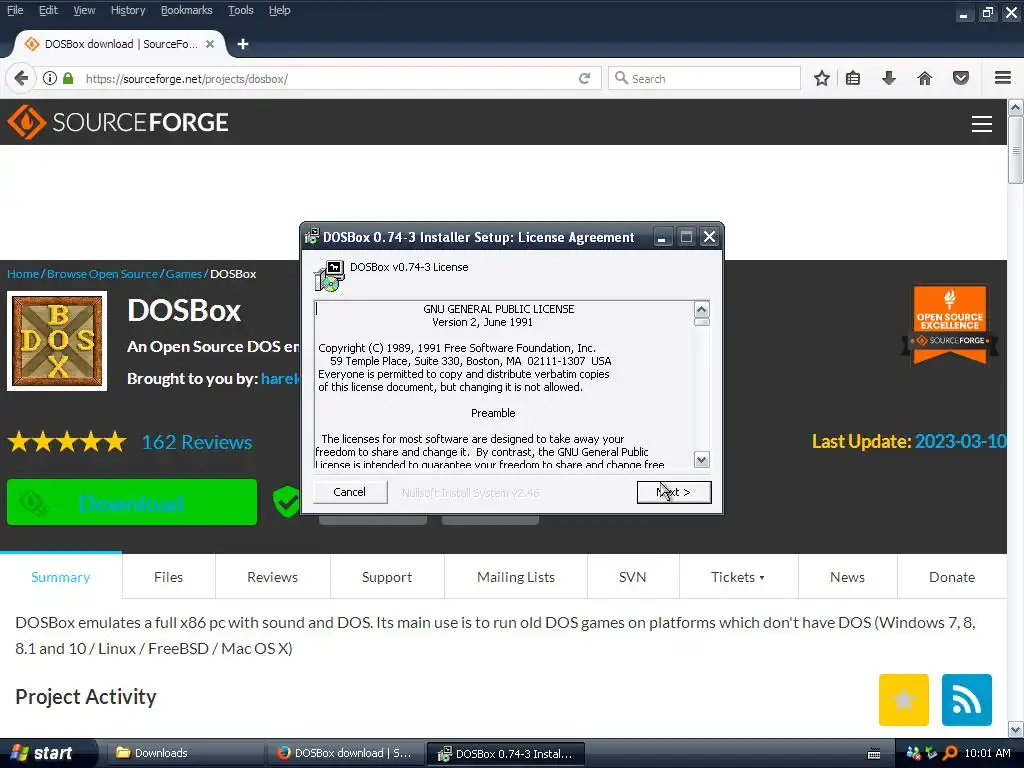Follow the Games breadcrumb link
Screen dimensions: 1024x768
click(184, 274)
